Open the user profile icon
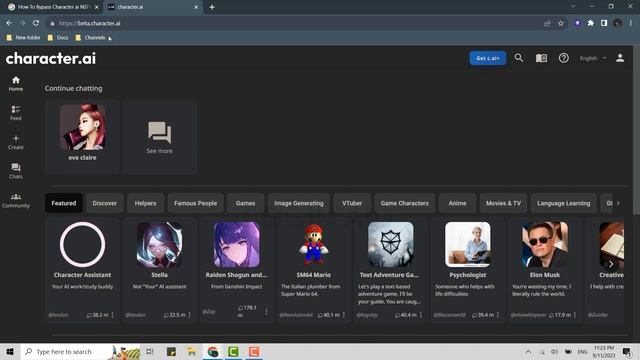640x360 pixels. [x=620, y=58]
